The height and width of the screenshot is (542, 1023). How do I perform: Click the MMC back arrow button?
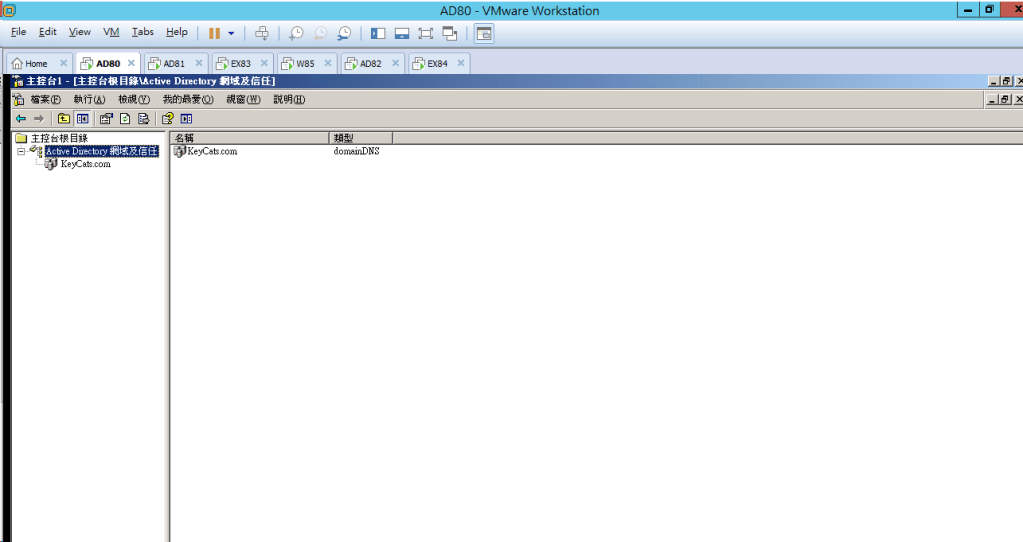21,119
